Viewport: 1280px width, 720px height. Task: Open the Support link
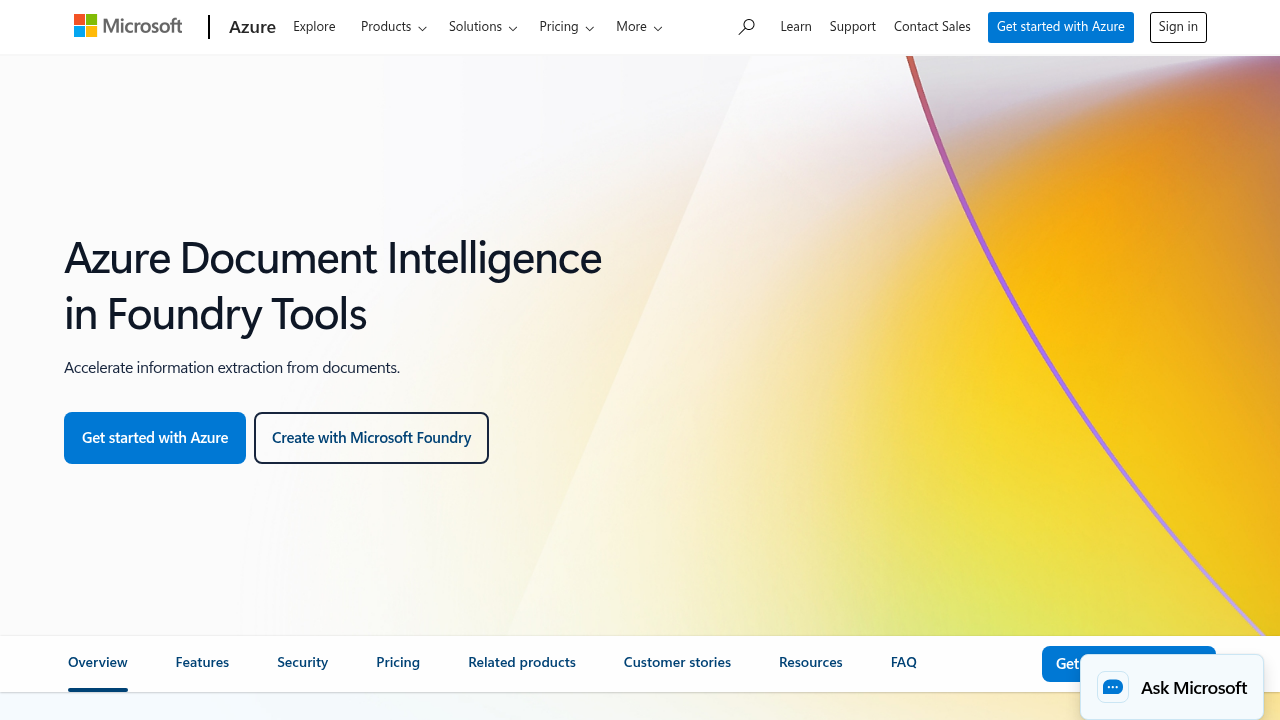coord(852,27)
